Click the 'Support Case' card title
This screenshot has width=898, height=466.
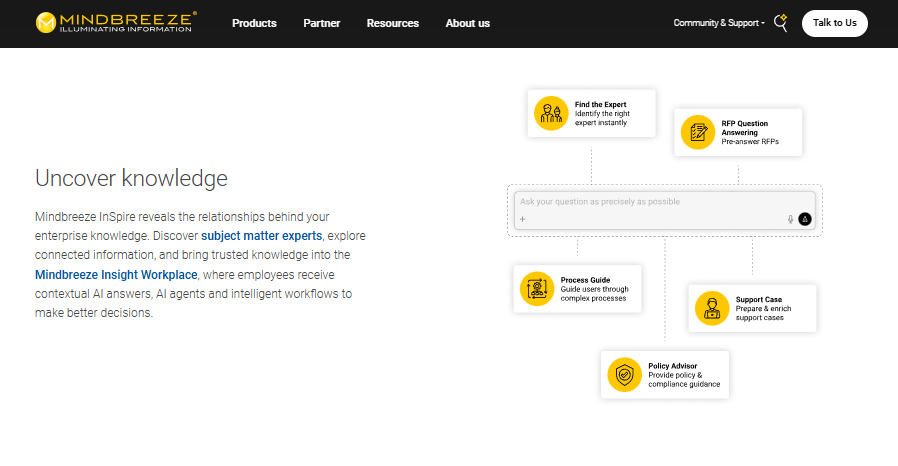click(758, 299)
